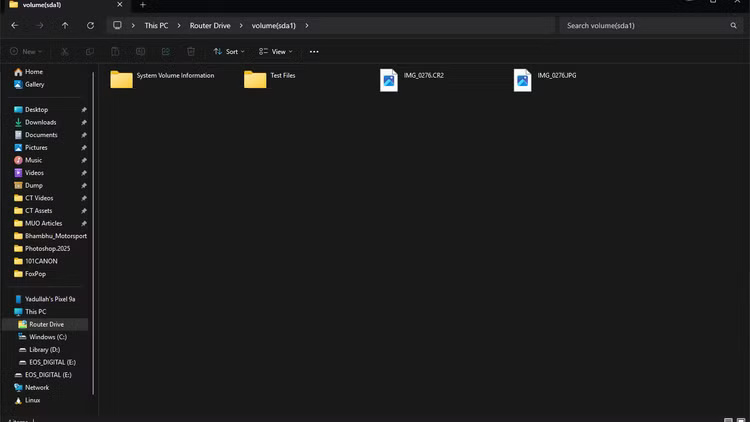Select Windows (C:) drive in sidebar
Viewport: 750px width, 422px height.
click(47, 337)
